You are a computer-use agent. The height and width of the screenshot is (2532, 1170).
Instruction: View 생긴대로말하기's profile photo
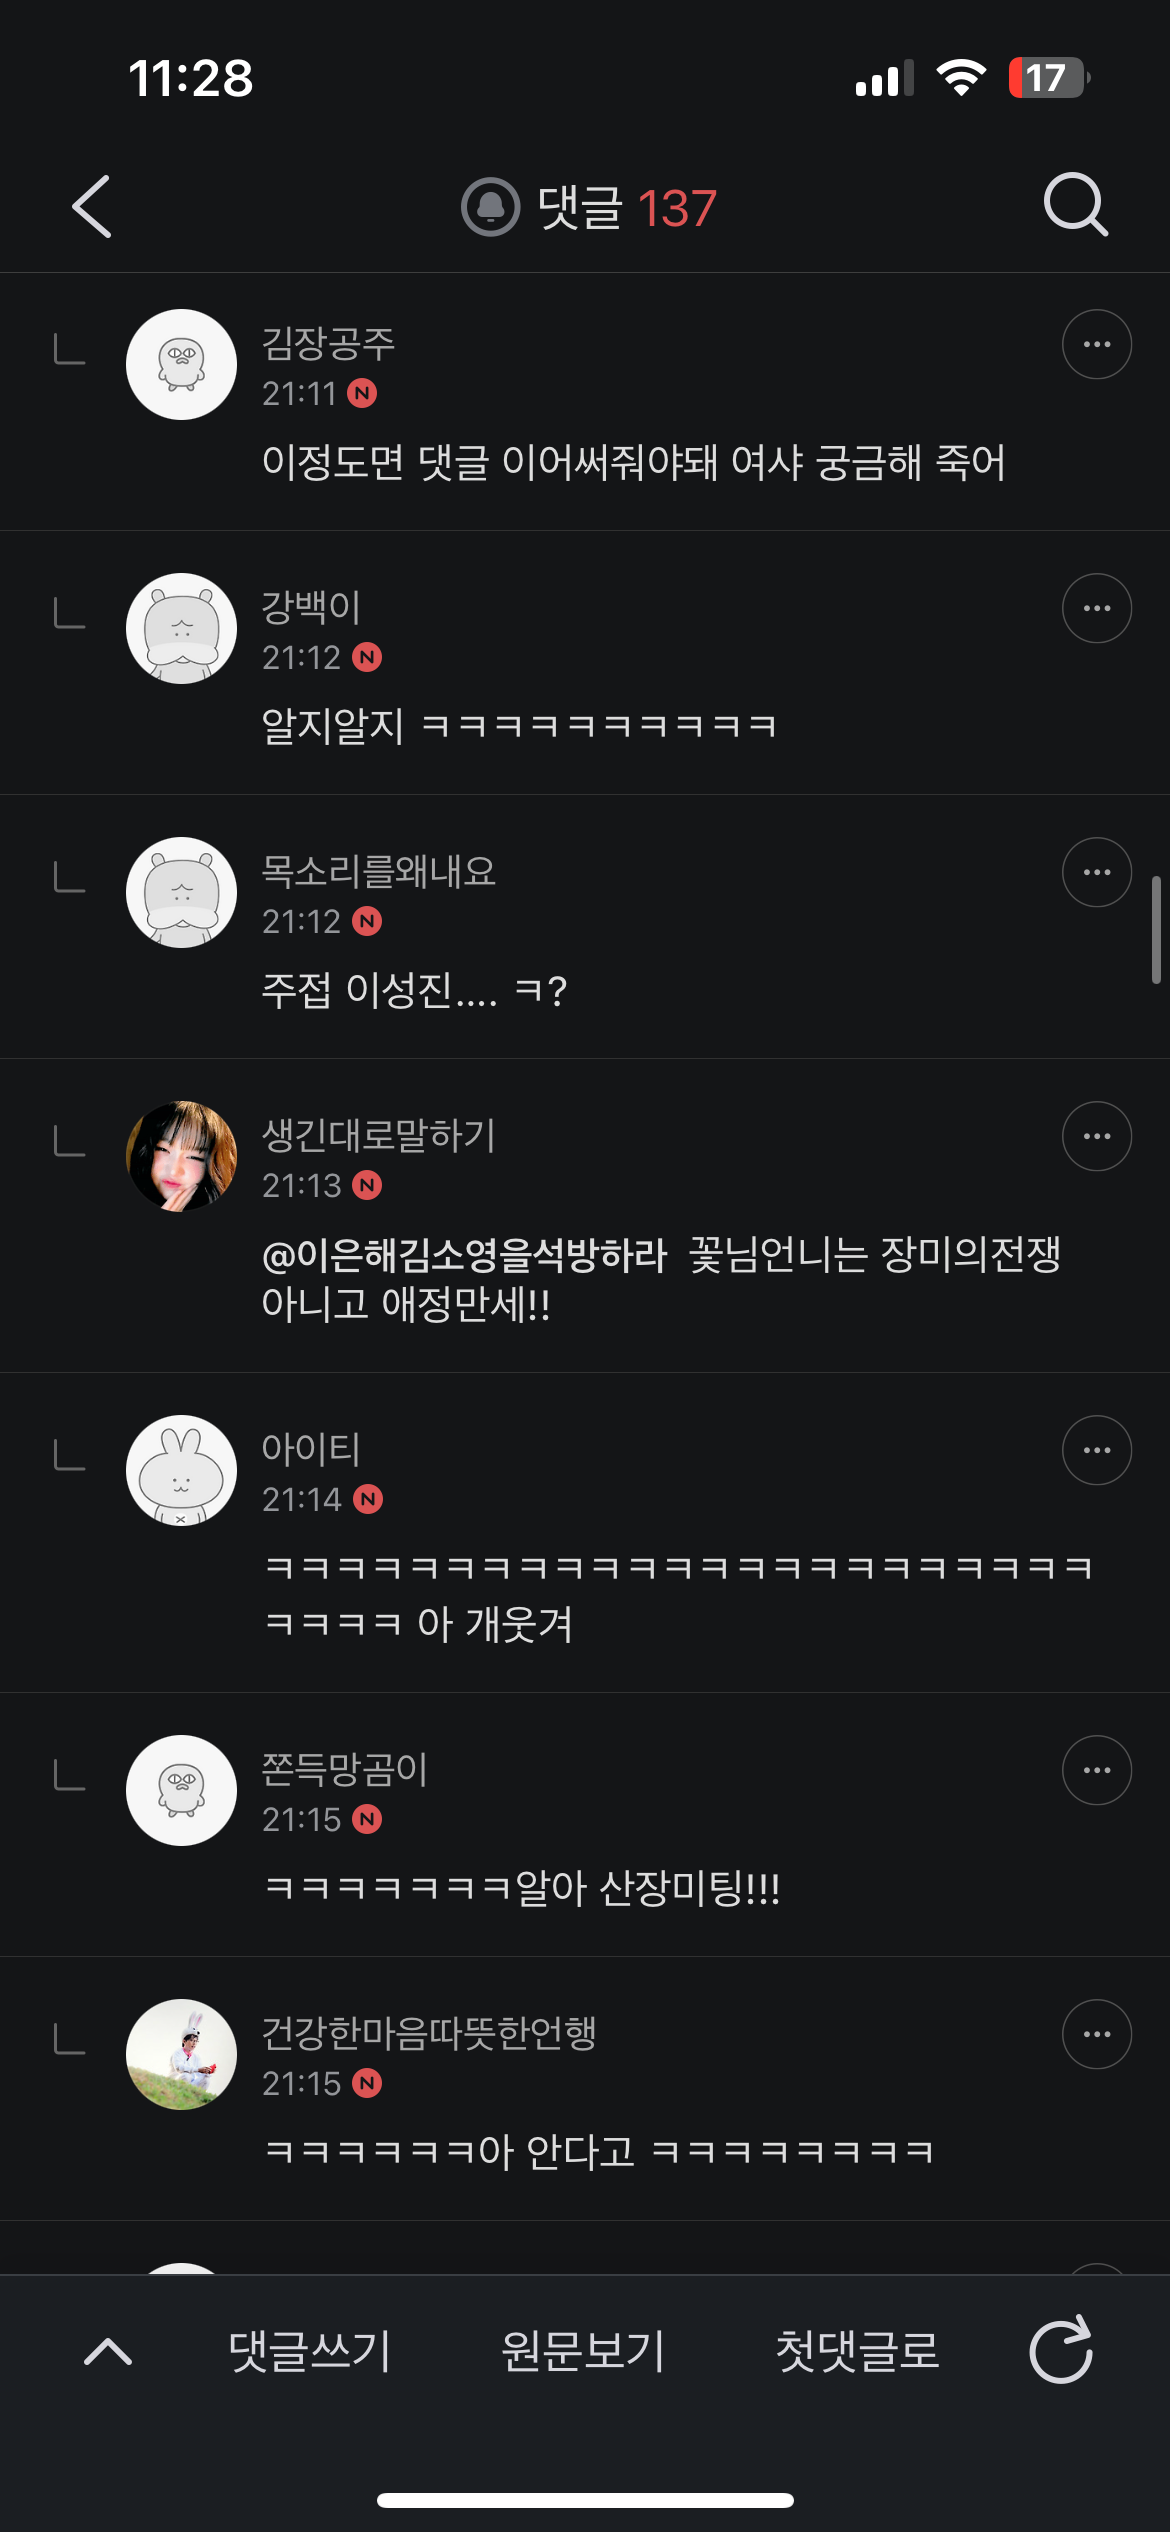tap(181, 1156)
